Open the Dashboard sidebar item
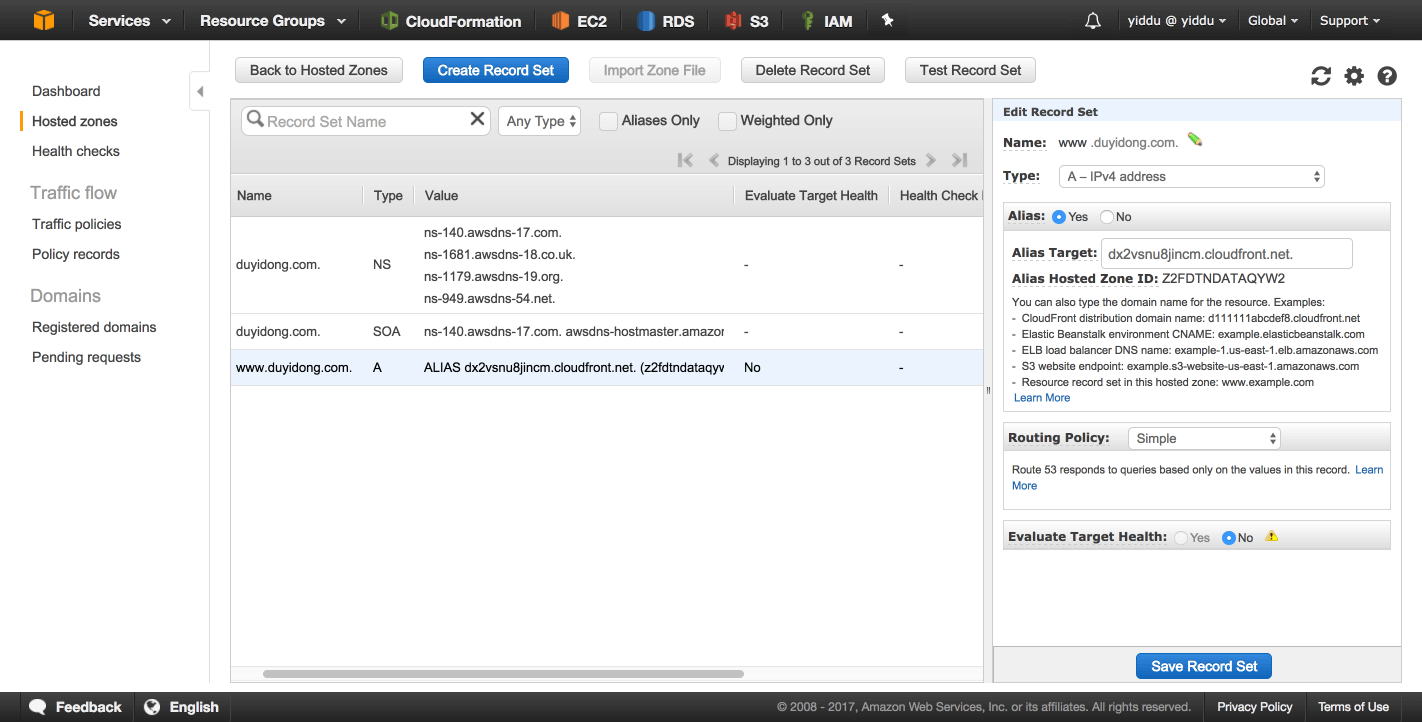 66,91
